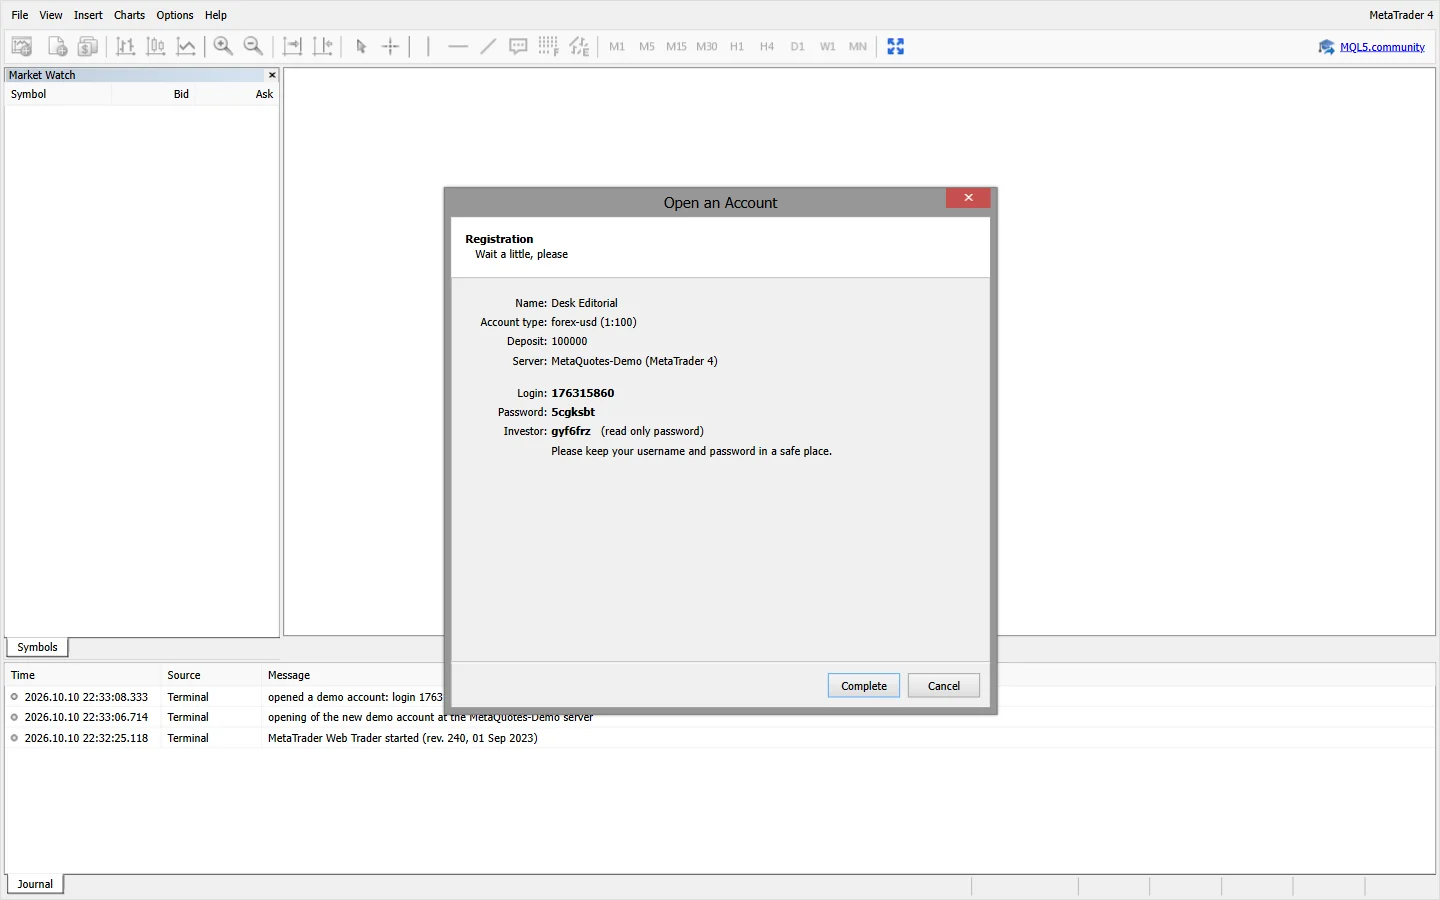Viewport: 1440px width, 900px height.
Task: Select the Crosshair tool
Action: [x=391, y=46]
